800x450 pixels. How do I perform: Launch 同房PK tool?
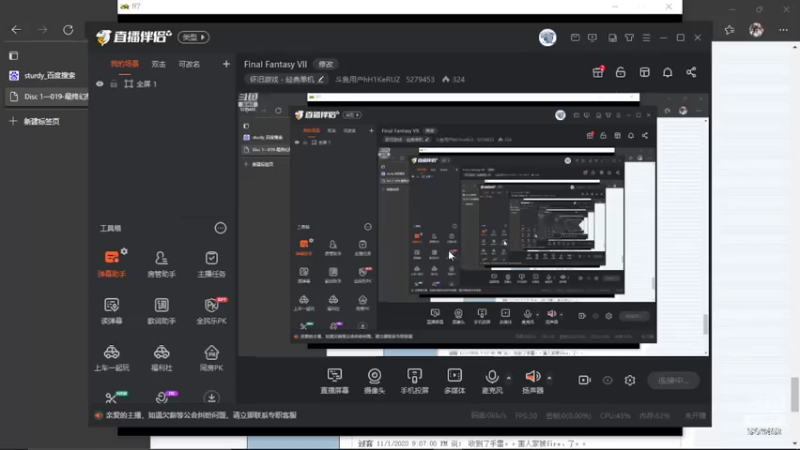211,357
